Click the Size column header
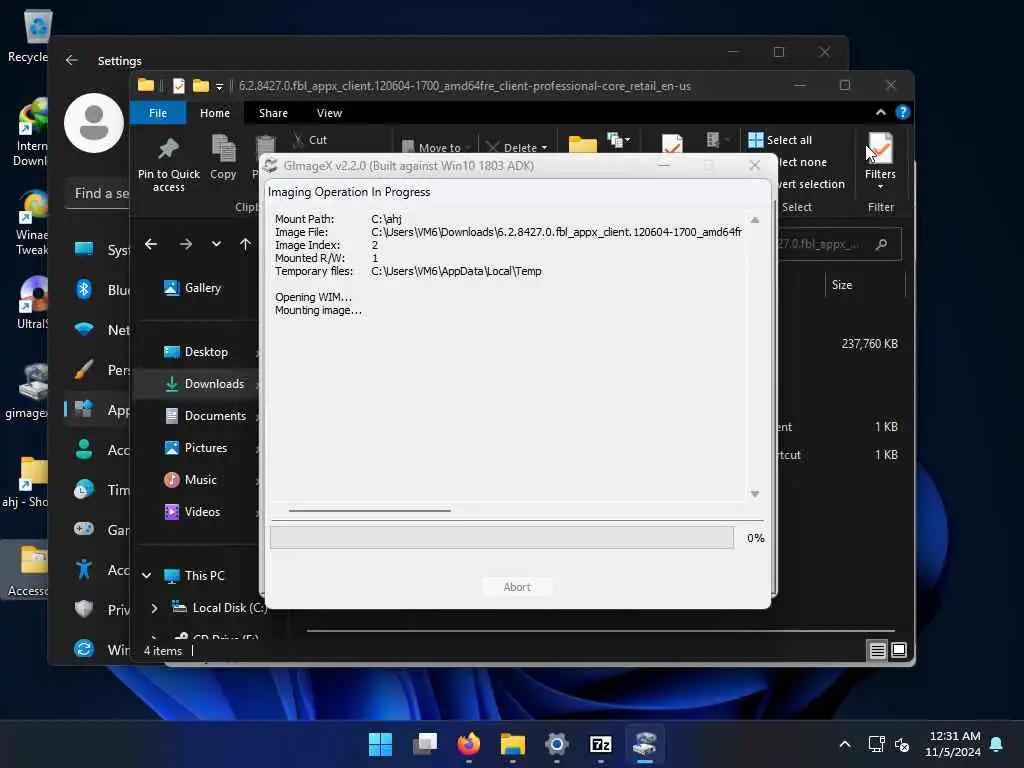1024x768 pixels. click(866, 285)
